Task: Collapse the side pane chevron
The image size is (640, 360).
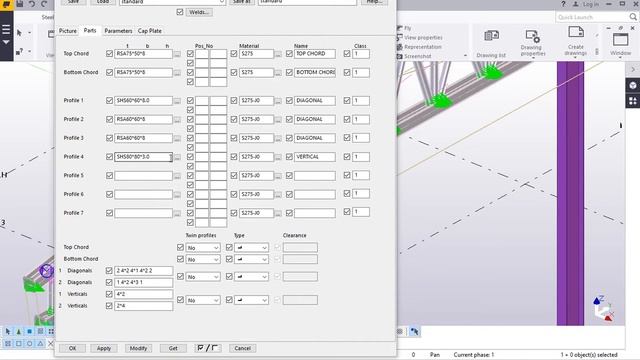Action: [633, 69]
